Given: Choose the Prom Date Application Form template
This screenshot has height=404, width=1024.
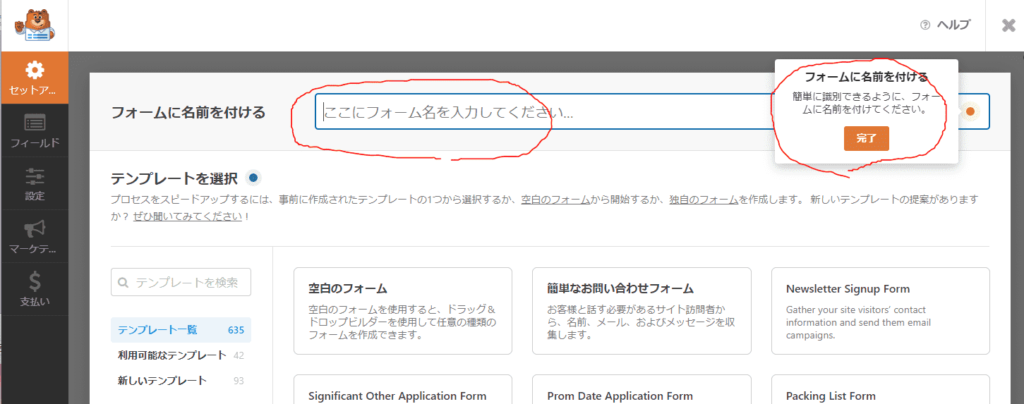Looking at the screenshot, I should (641, 389).
